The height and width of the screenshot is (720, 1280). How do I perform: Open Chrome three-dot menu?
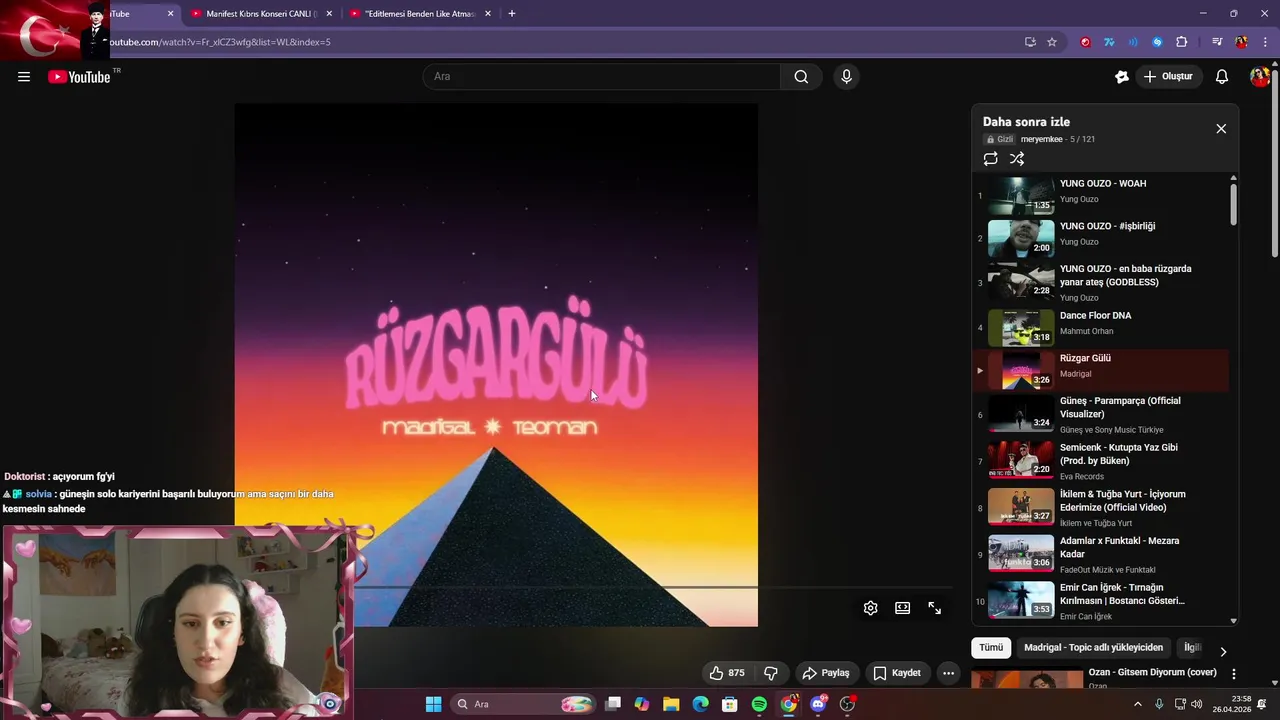point(1266,42)
